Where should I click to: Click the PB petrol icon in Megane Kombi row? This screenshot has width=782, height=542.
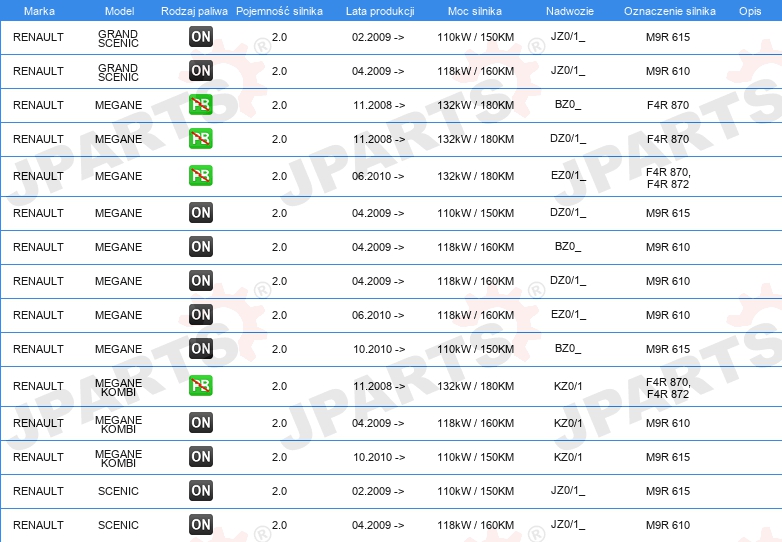pyautogui.click(x=201, y=385)
